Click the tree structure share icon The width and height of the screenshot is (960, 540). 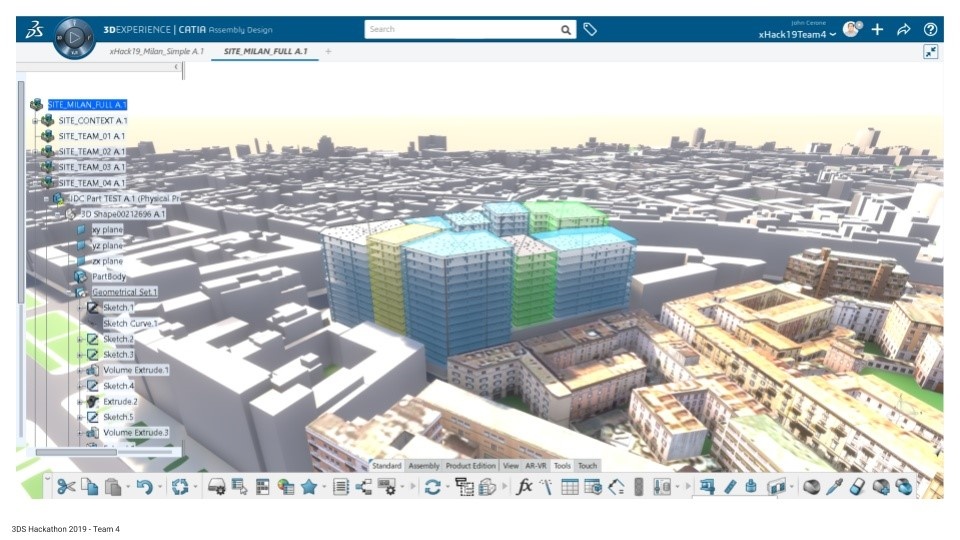[x=364, y=487]
